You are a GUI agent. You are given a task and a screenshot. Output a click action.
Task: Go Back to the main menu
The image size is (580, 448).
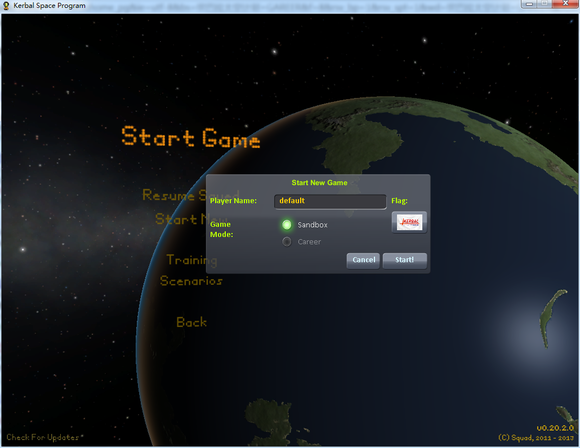coord(192,322)
